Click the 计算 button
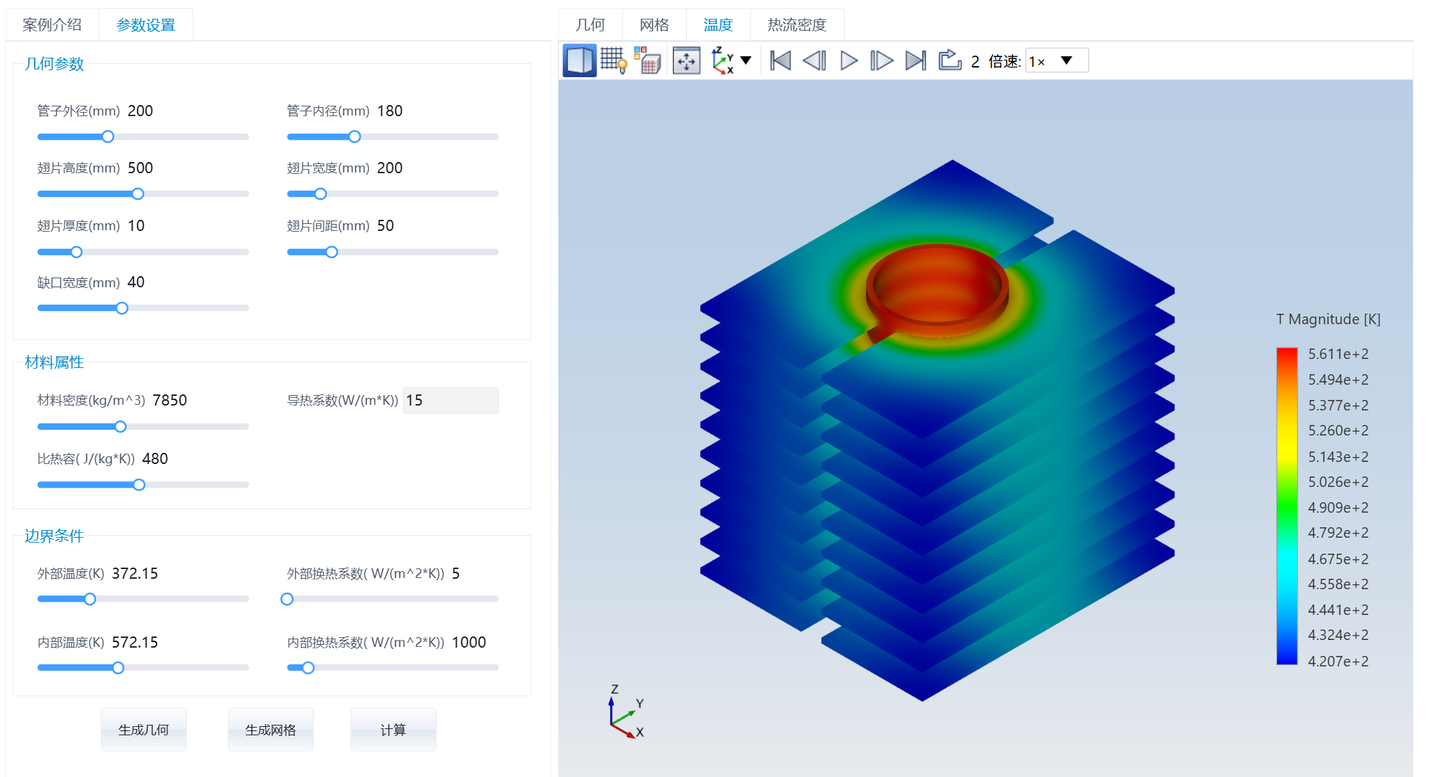1440x777 pixels. pos(393,730)
